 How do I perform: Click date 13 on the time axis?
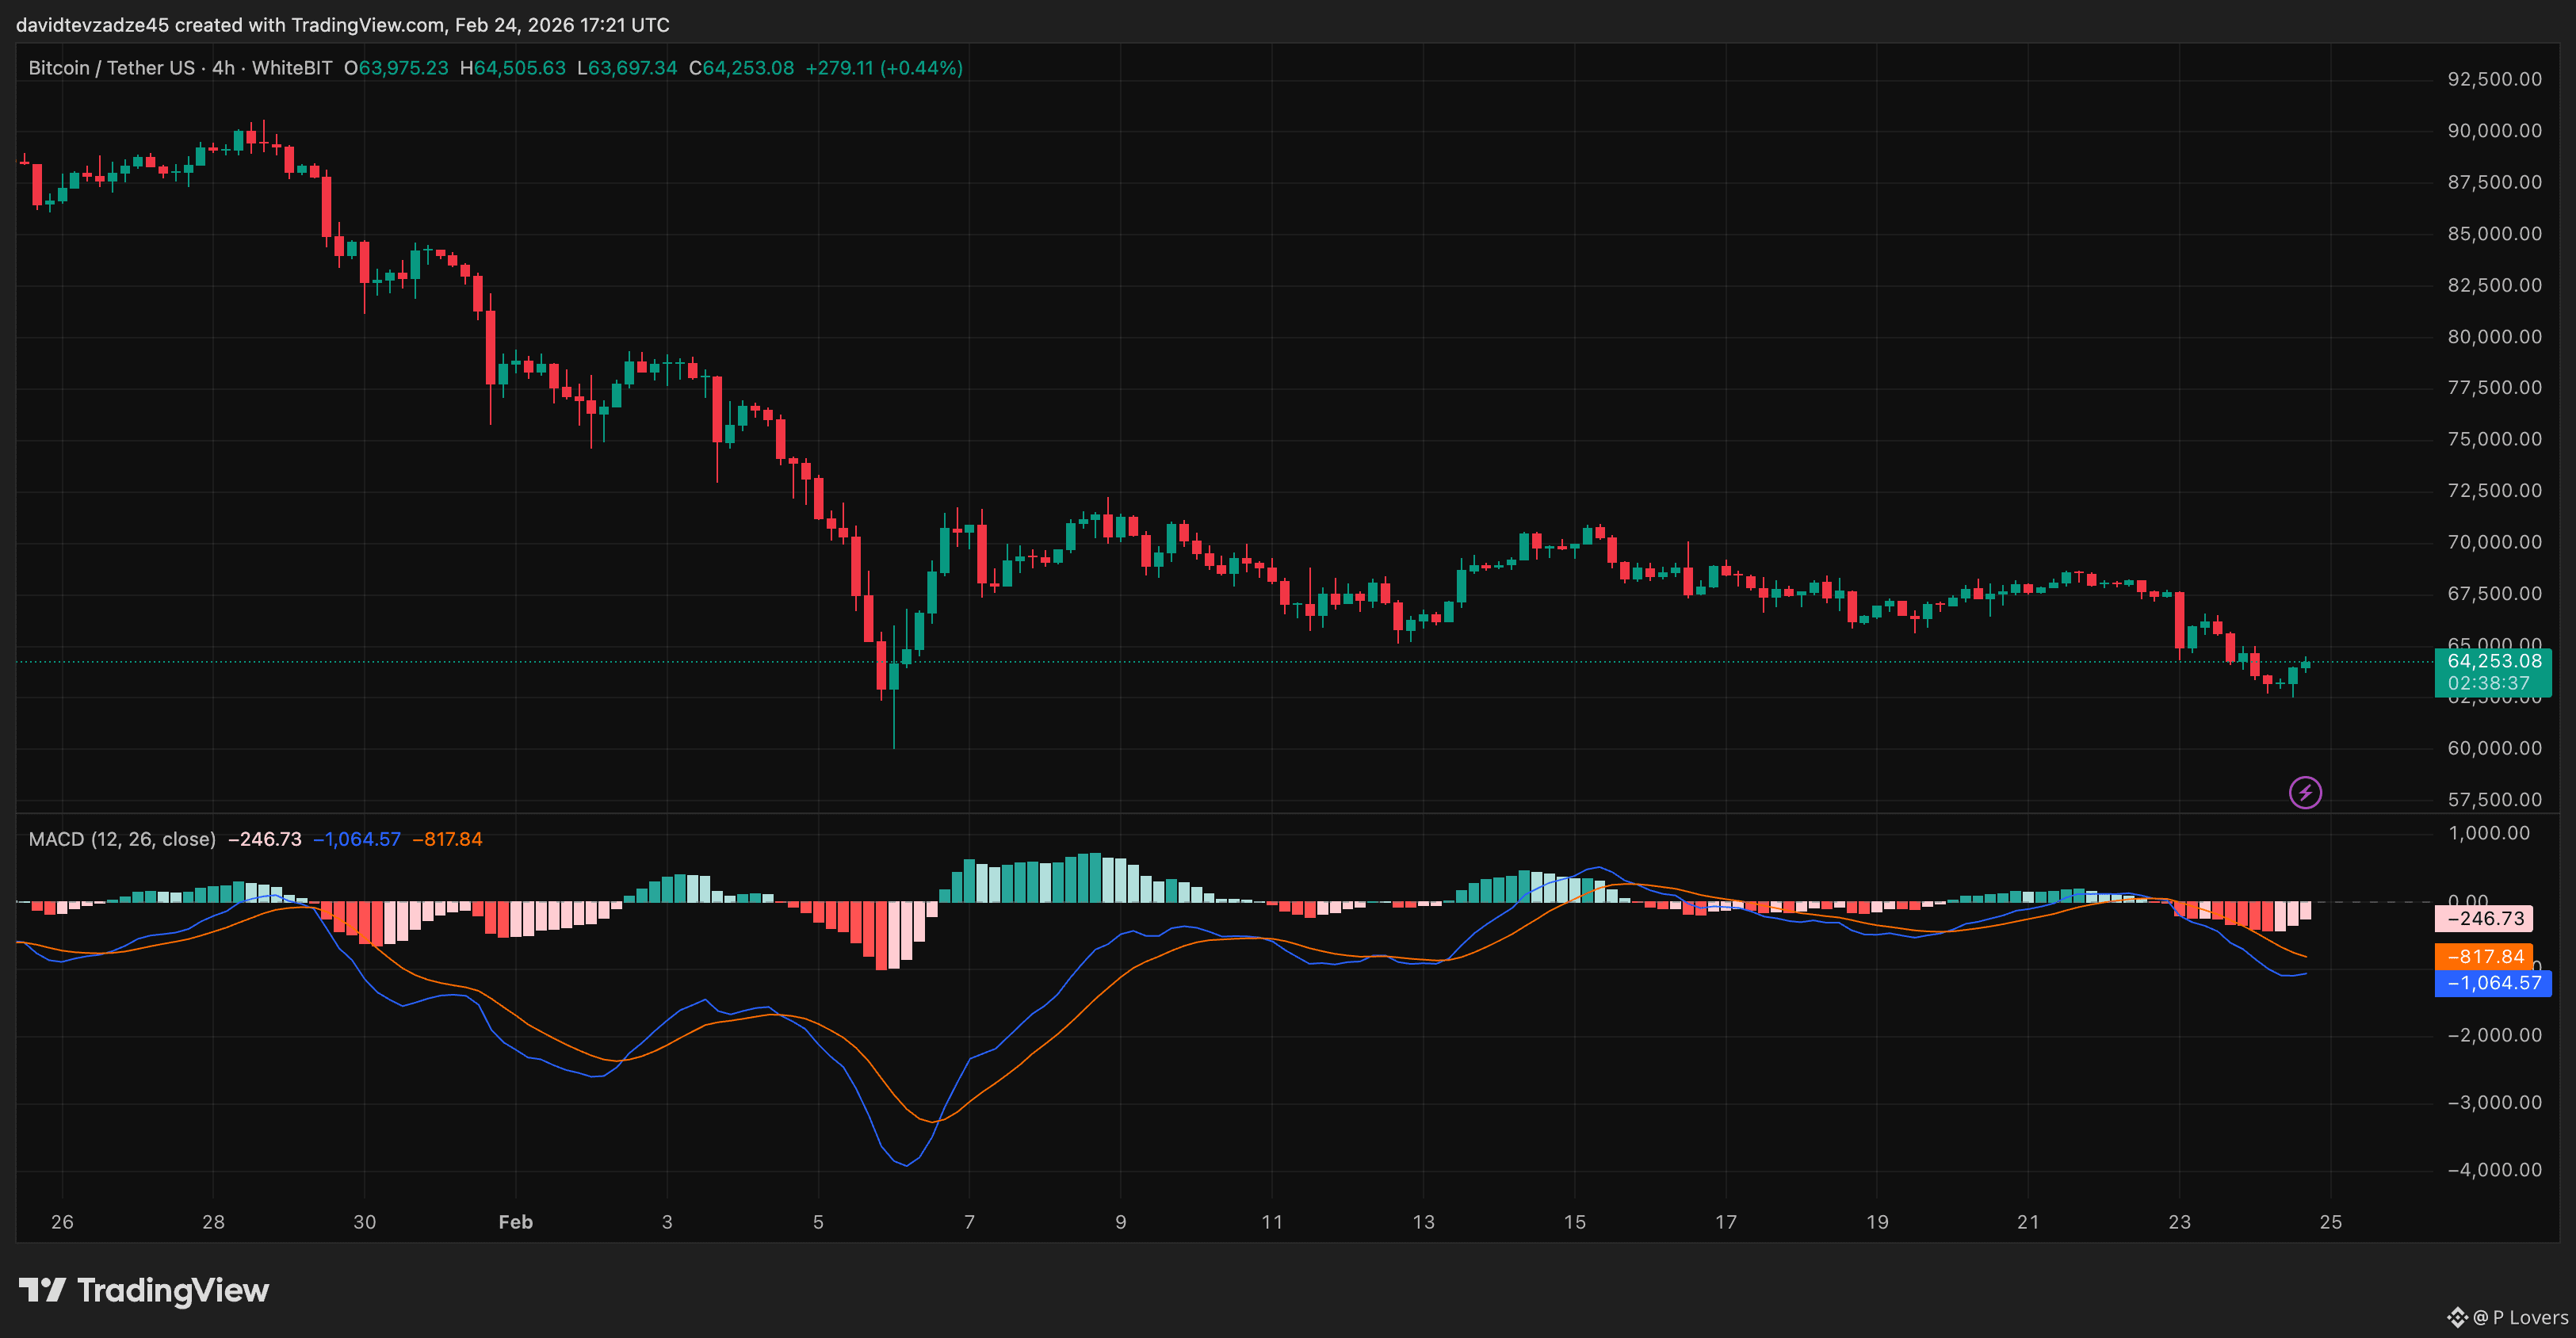[x=1423, y=1222]
